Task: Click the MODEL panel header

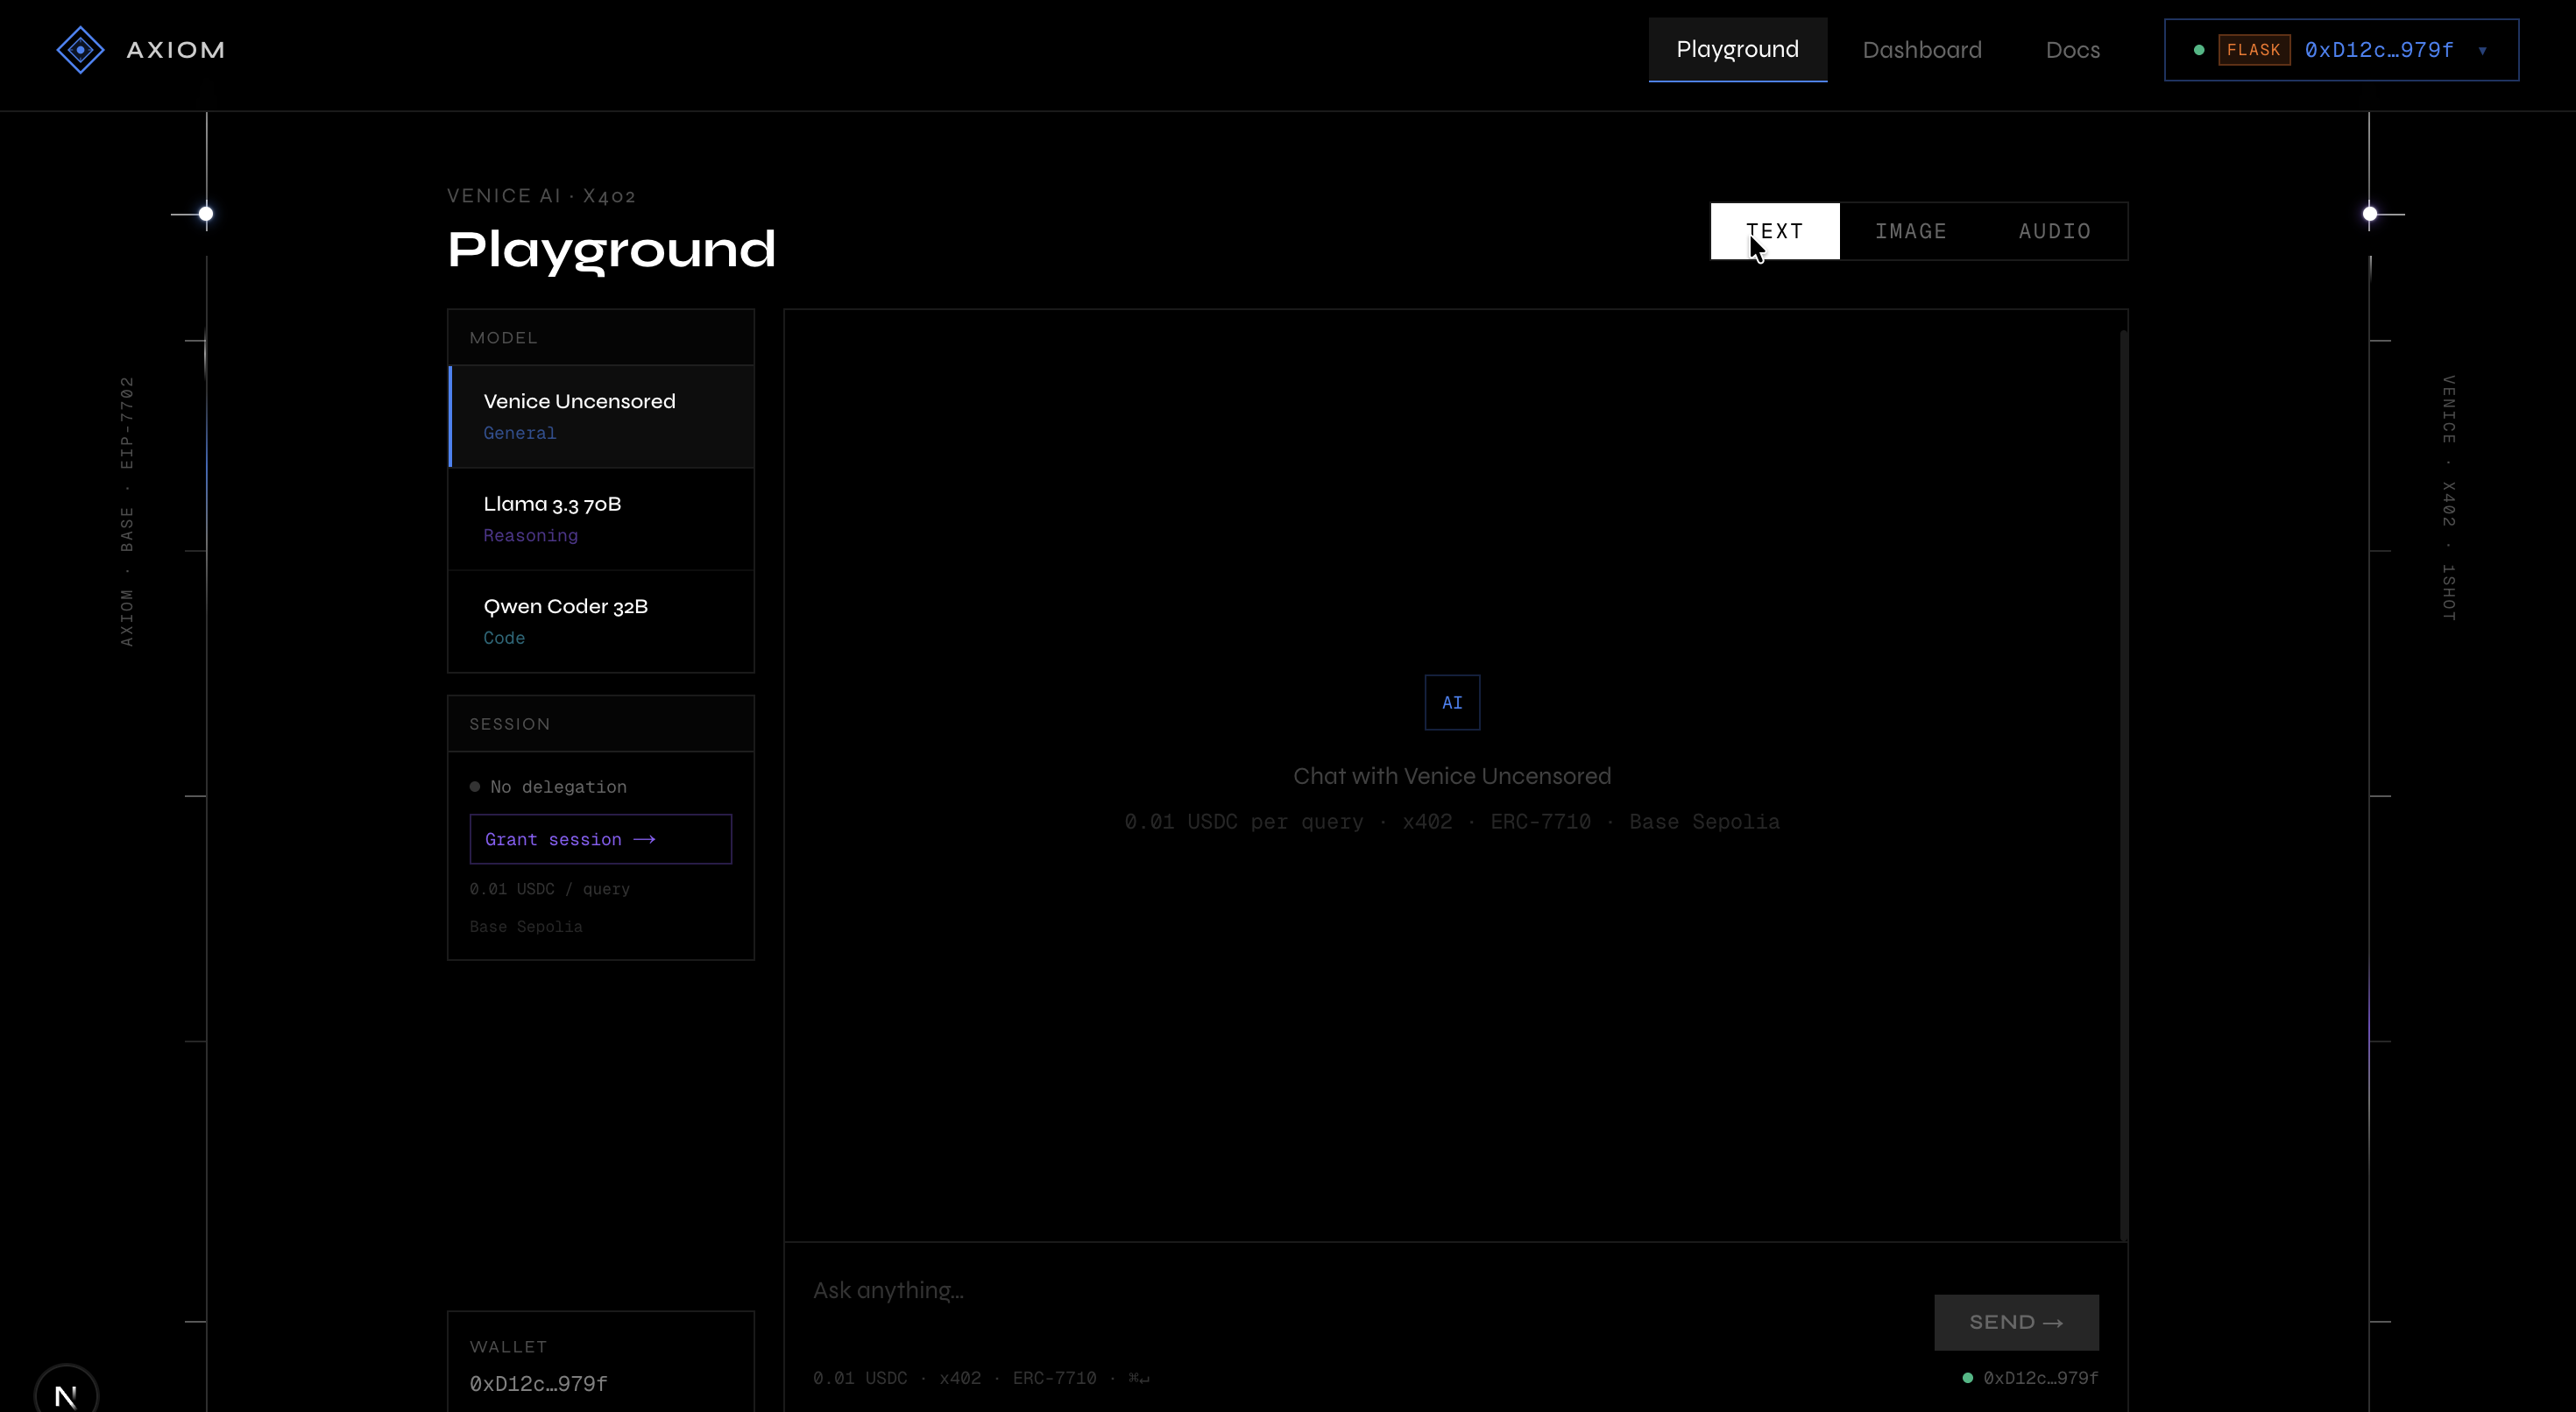Action: tap(601, 338)
